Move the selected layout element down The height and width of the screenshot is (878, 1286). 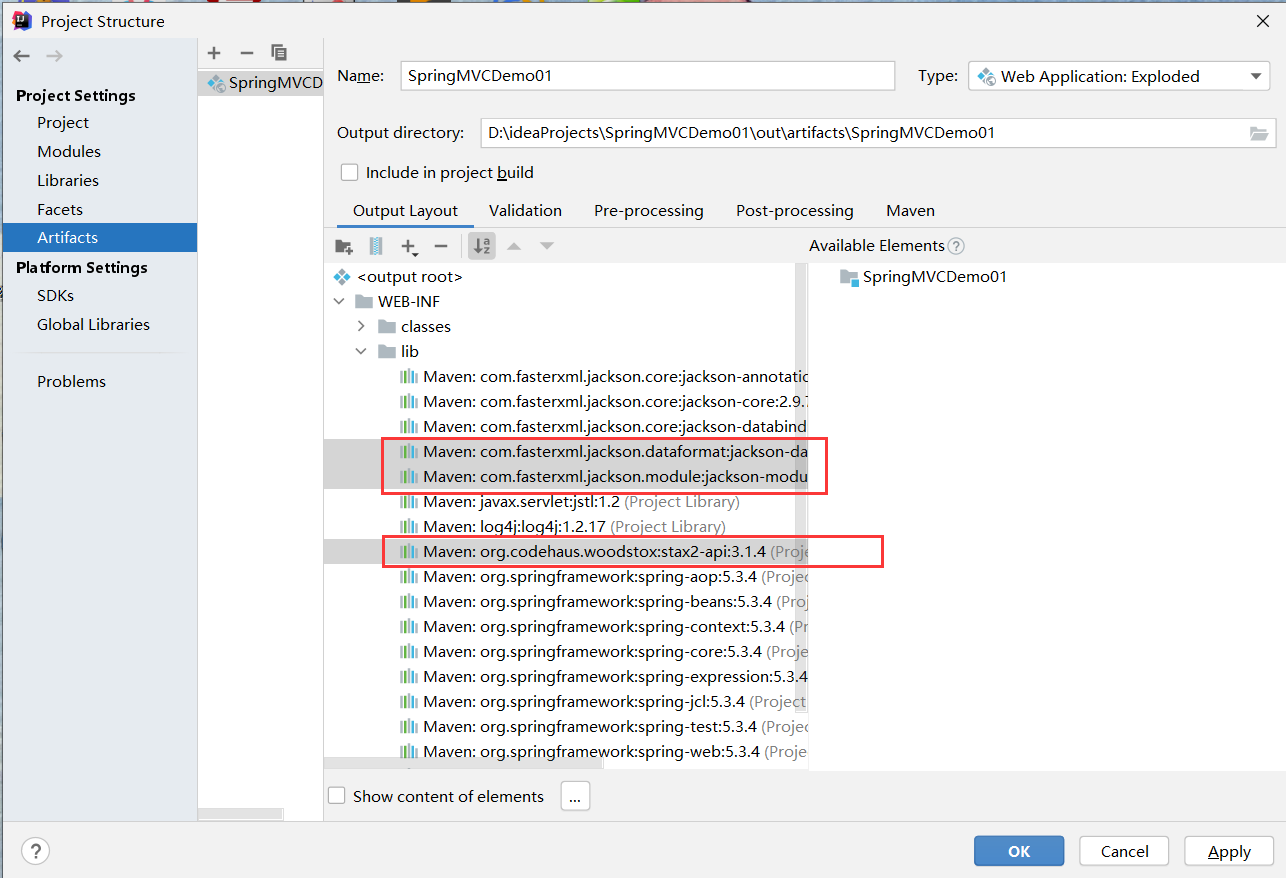coord(546,246)
